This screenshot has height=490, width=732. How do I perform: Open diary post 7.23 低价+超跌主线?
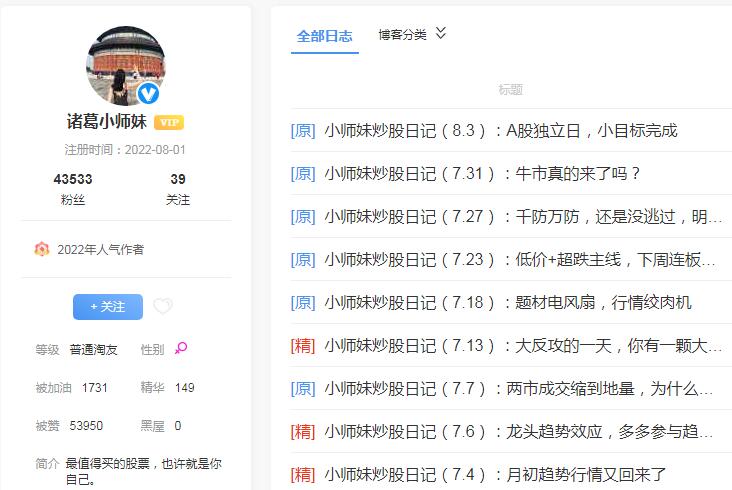(x=520, y=259)
